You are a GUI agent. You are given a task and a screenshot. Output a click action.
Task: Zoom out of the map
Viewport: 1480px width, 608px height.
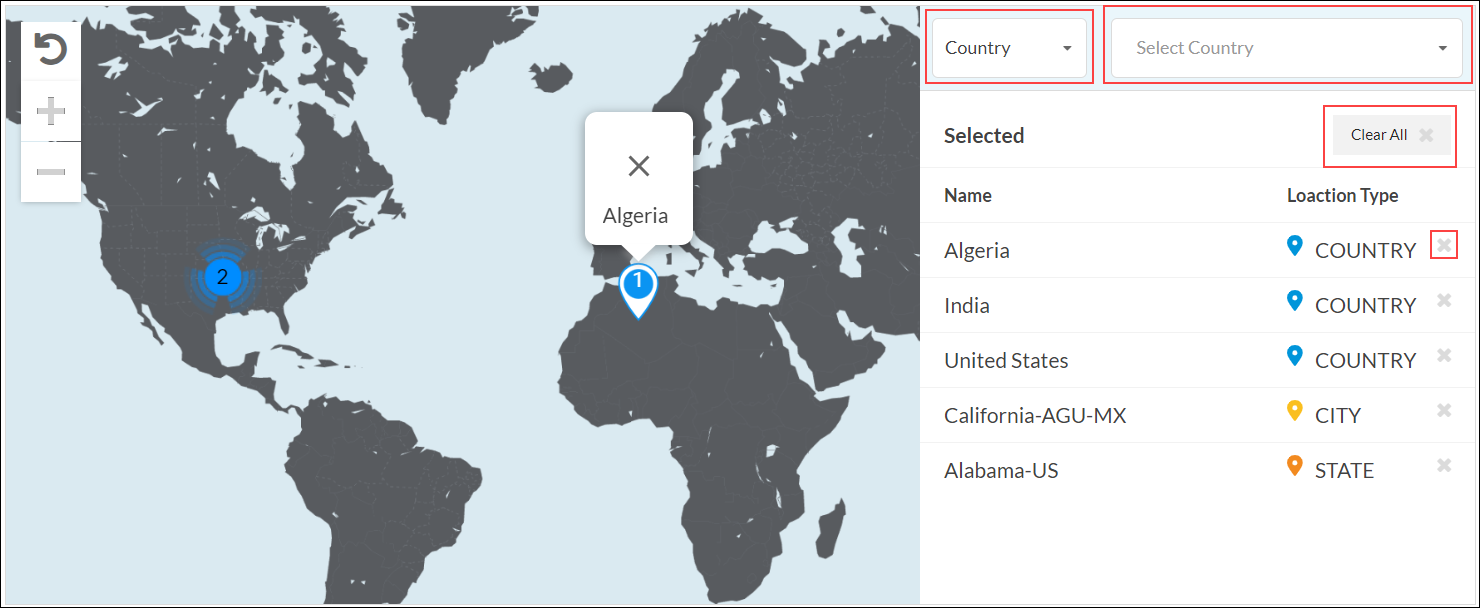50,172
